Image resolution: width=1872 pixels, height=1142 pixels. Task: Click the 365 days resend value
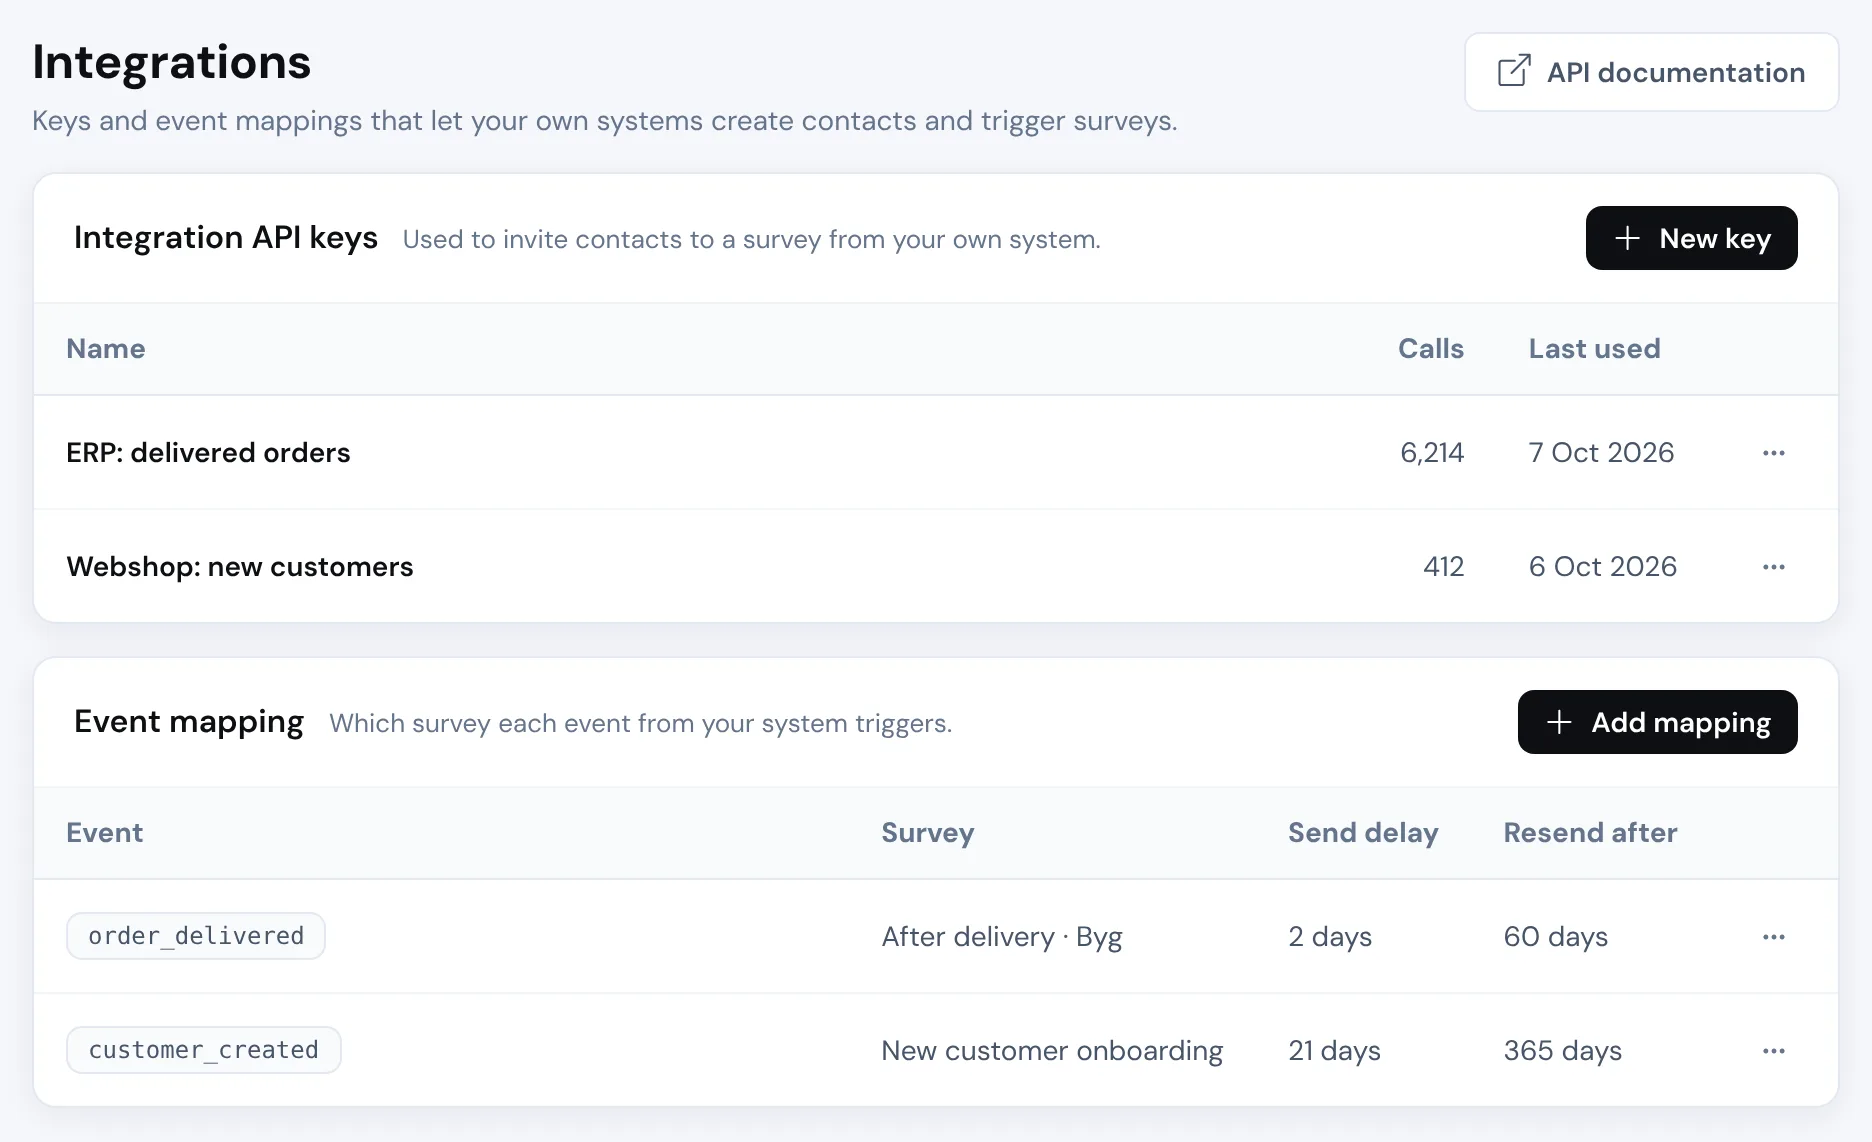tap(1563, 1051)
